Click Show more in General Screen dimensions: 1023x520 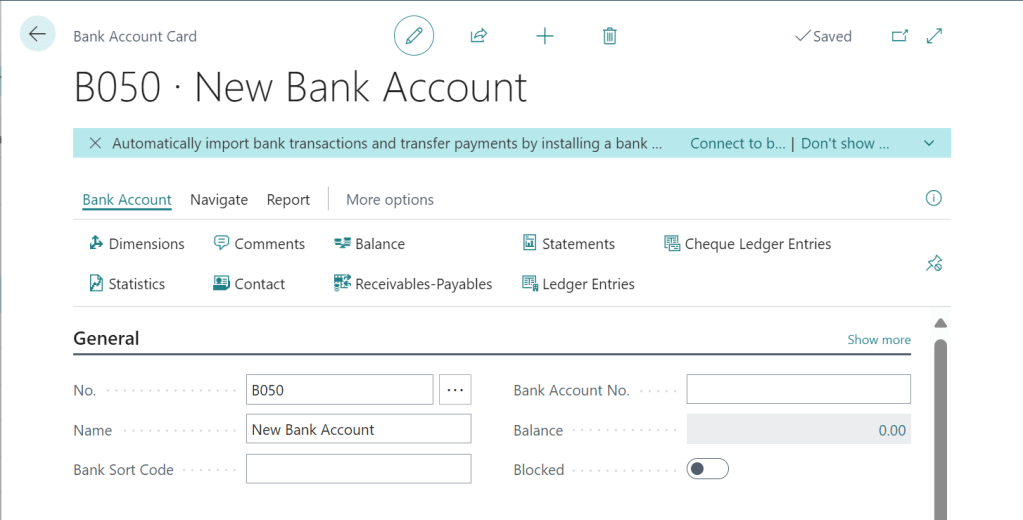coord(879,340)
